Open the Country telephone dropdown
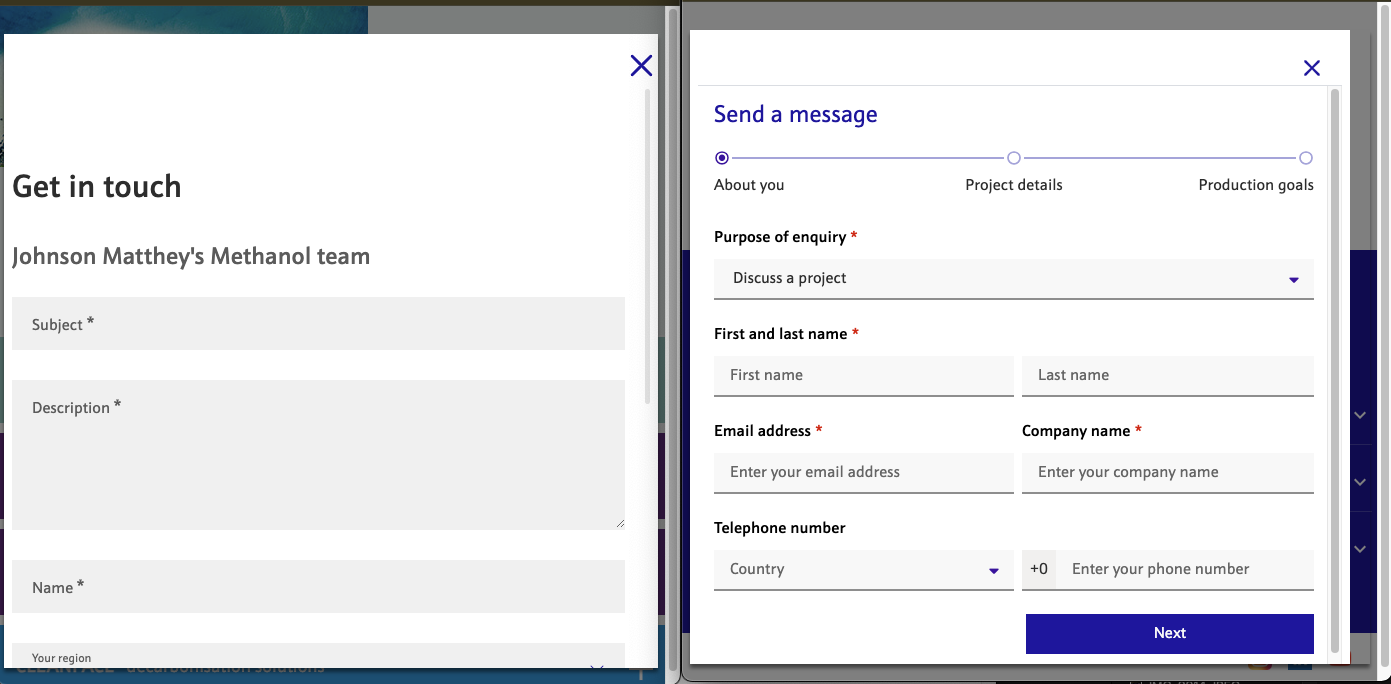 864,570
